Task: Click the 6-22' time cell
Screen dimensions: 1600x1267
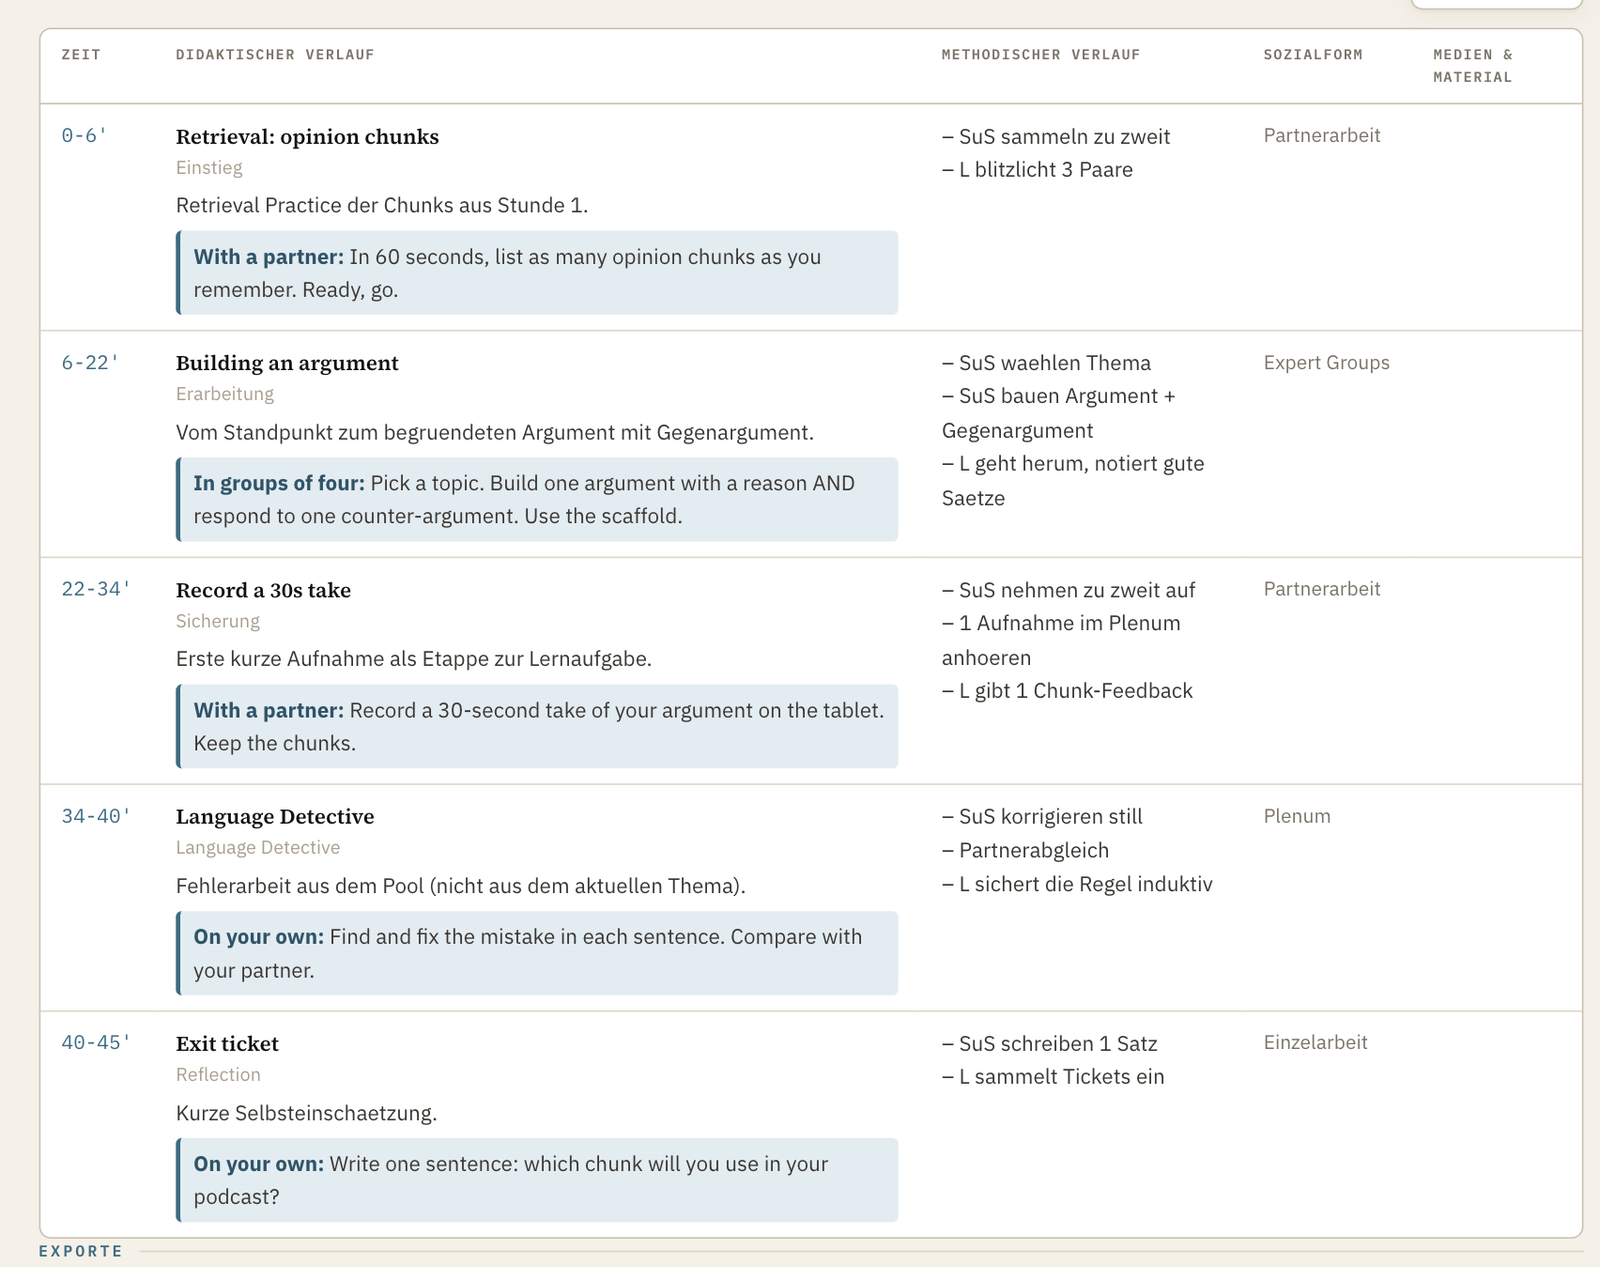Action: click(x=90, y=363)
